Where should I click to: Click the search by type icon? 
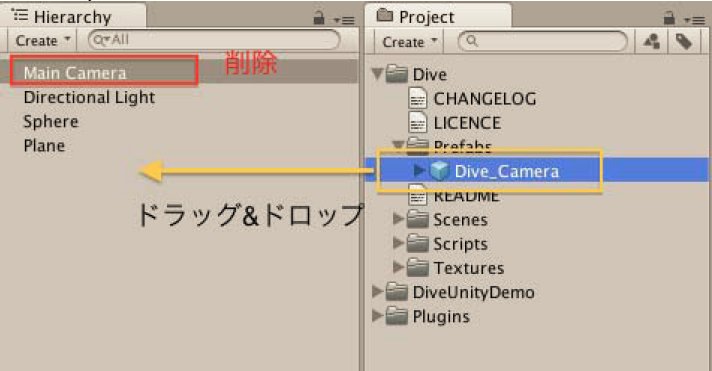click(x=652, y=42)
